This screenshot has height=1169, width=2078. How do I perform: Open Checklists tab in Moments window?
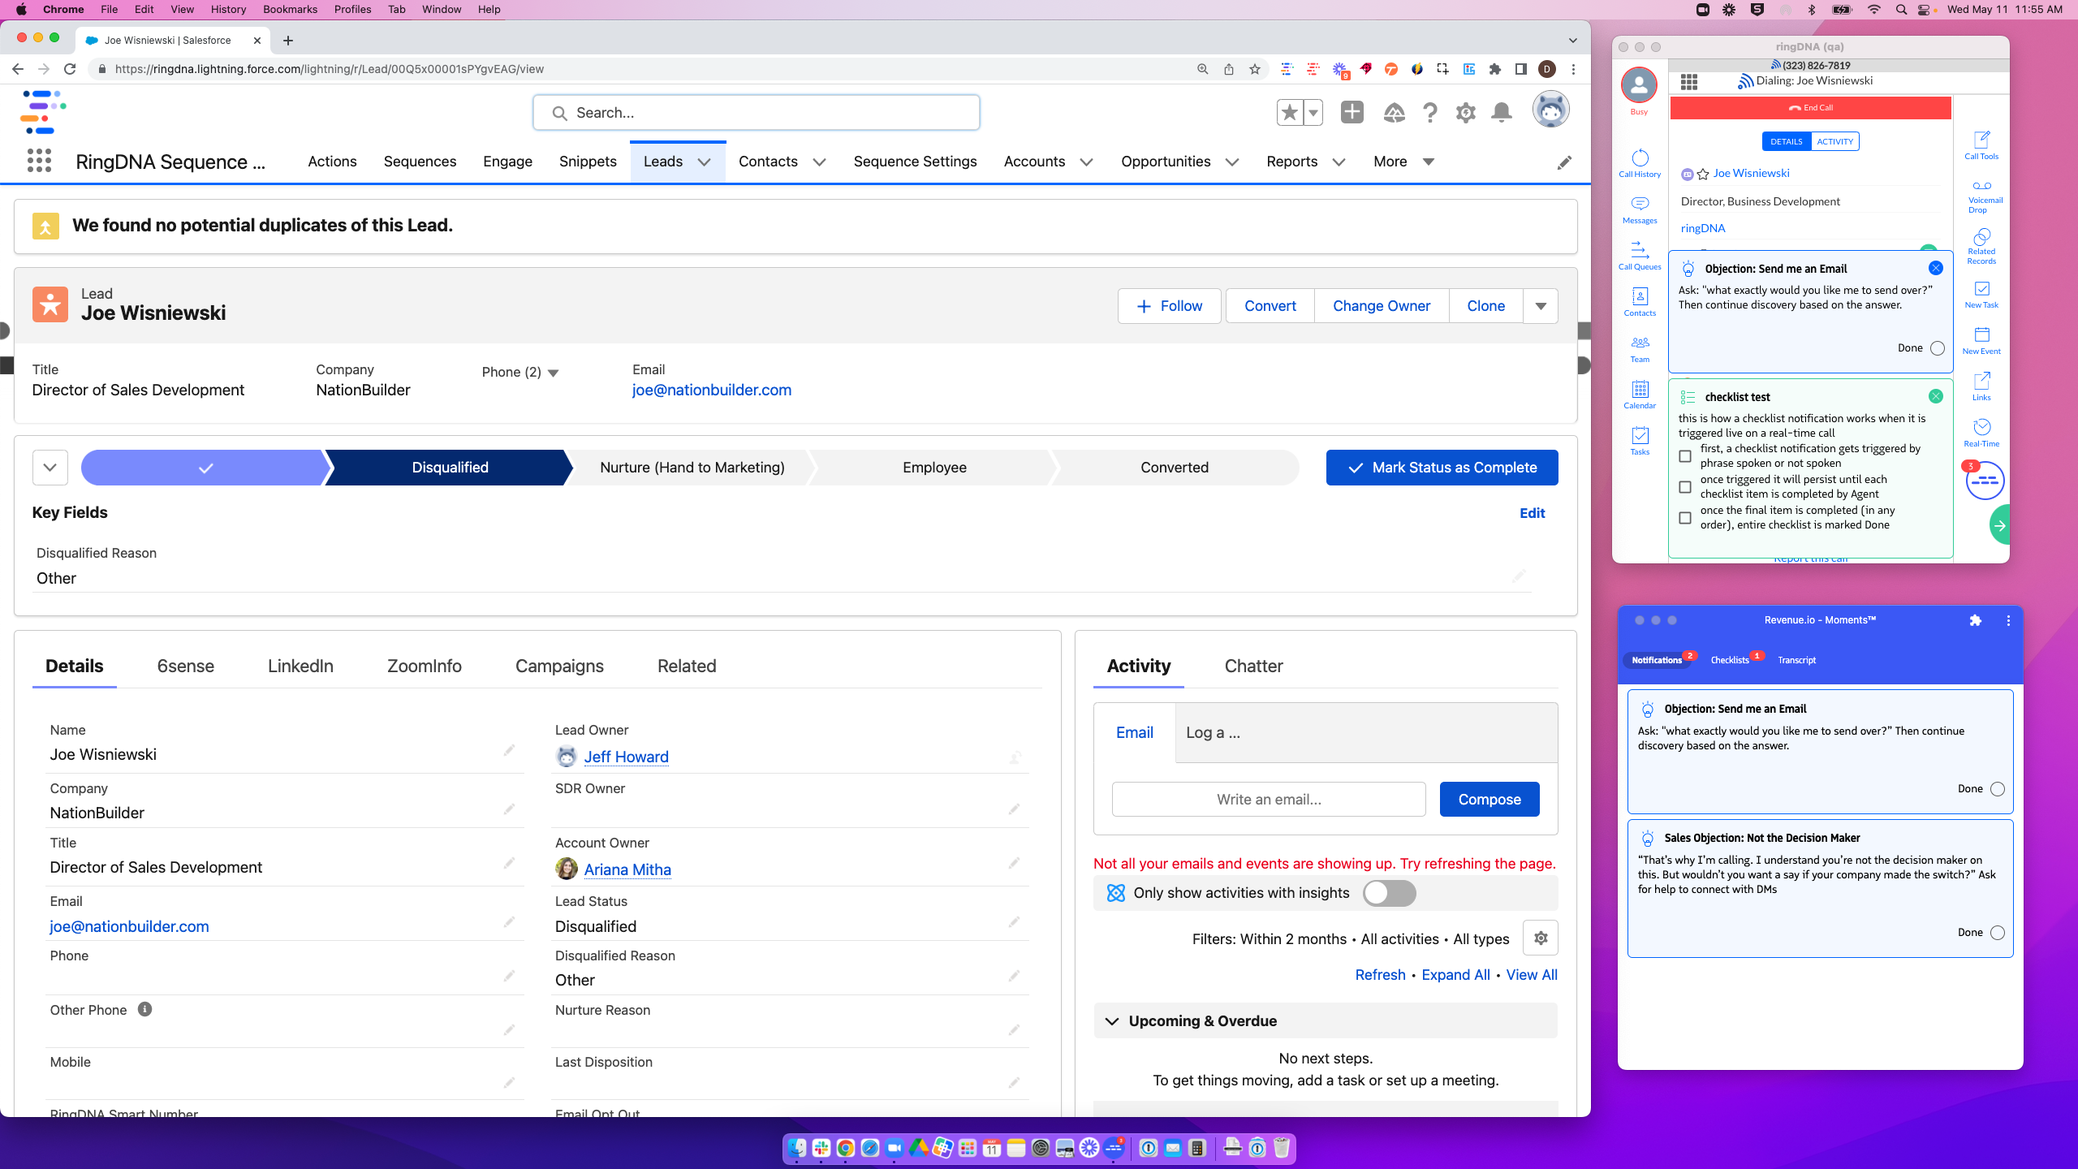coord(1729,660)
